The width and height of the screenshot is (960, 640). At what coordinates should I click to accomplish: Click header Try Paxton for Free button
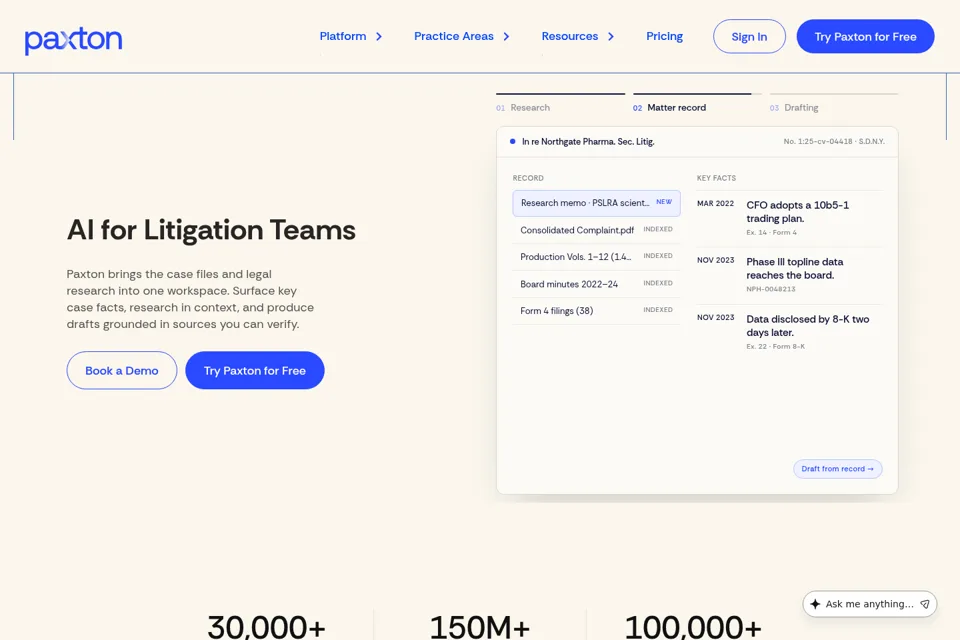[865, 37]
